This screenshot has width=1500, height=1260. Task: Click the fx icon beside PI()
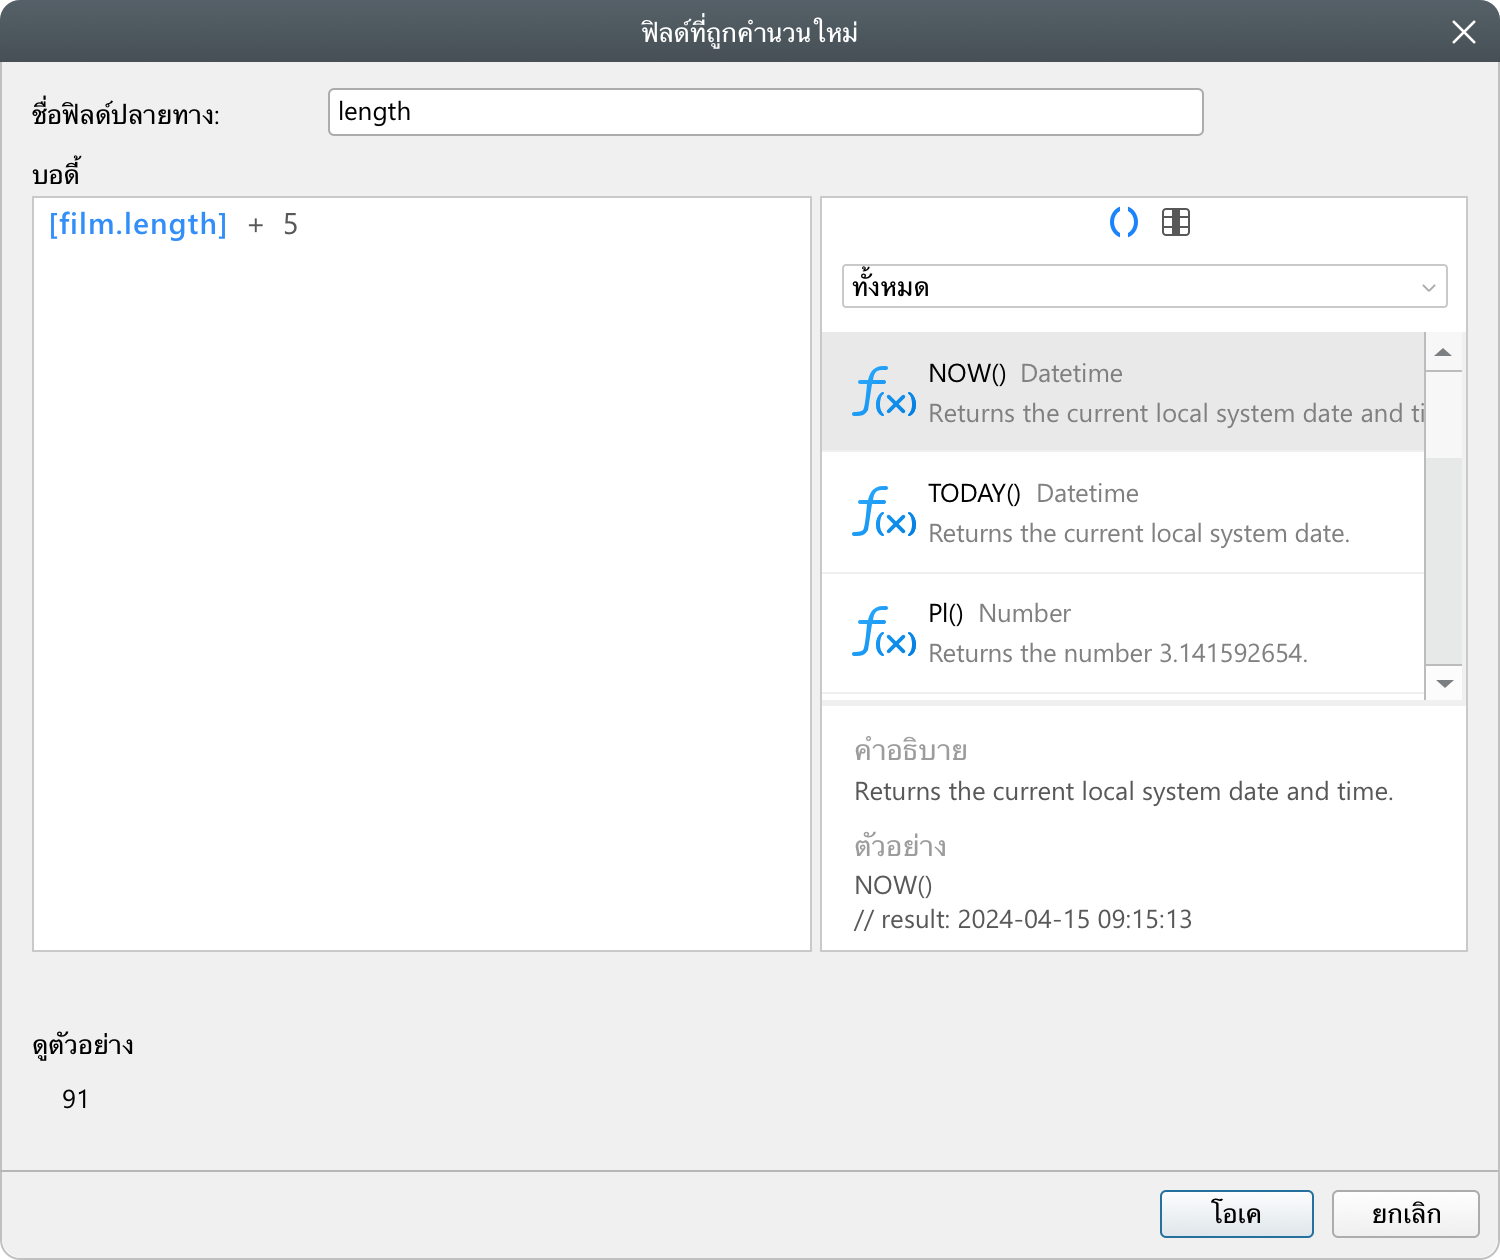pos(884,632)
